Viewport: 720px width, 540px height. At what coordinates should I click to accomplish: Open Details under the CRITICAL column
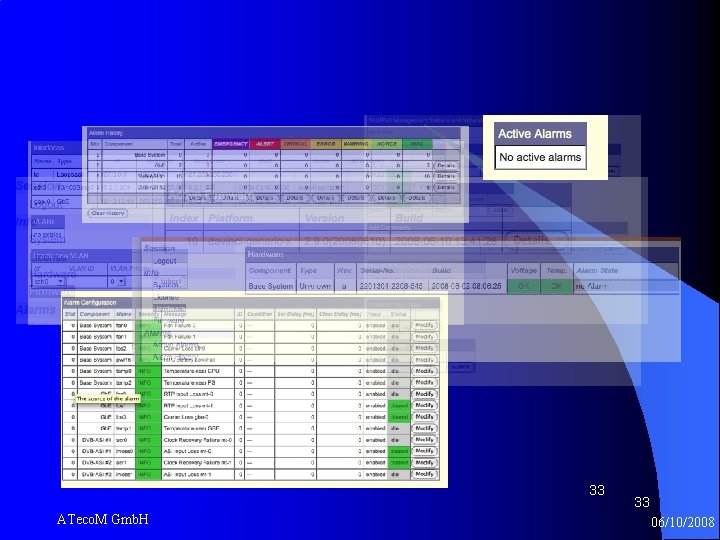click(x=295, y=198)
